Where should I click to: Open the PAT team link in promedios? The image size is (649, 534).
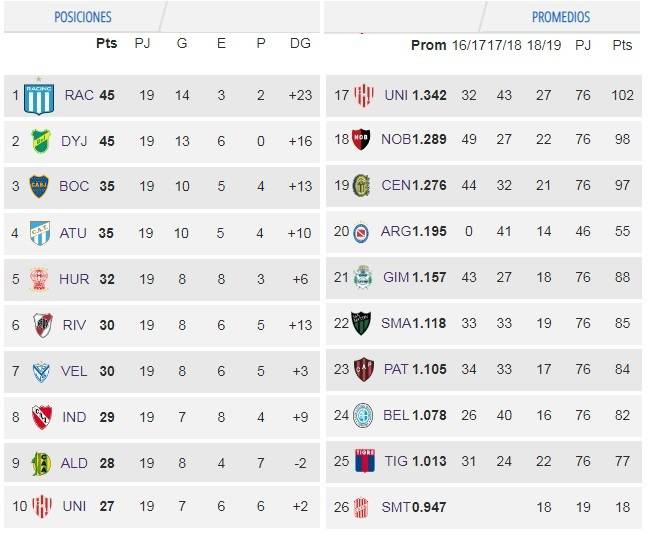tap(396, 369)
